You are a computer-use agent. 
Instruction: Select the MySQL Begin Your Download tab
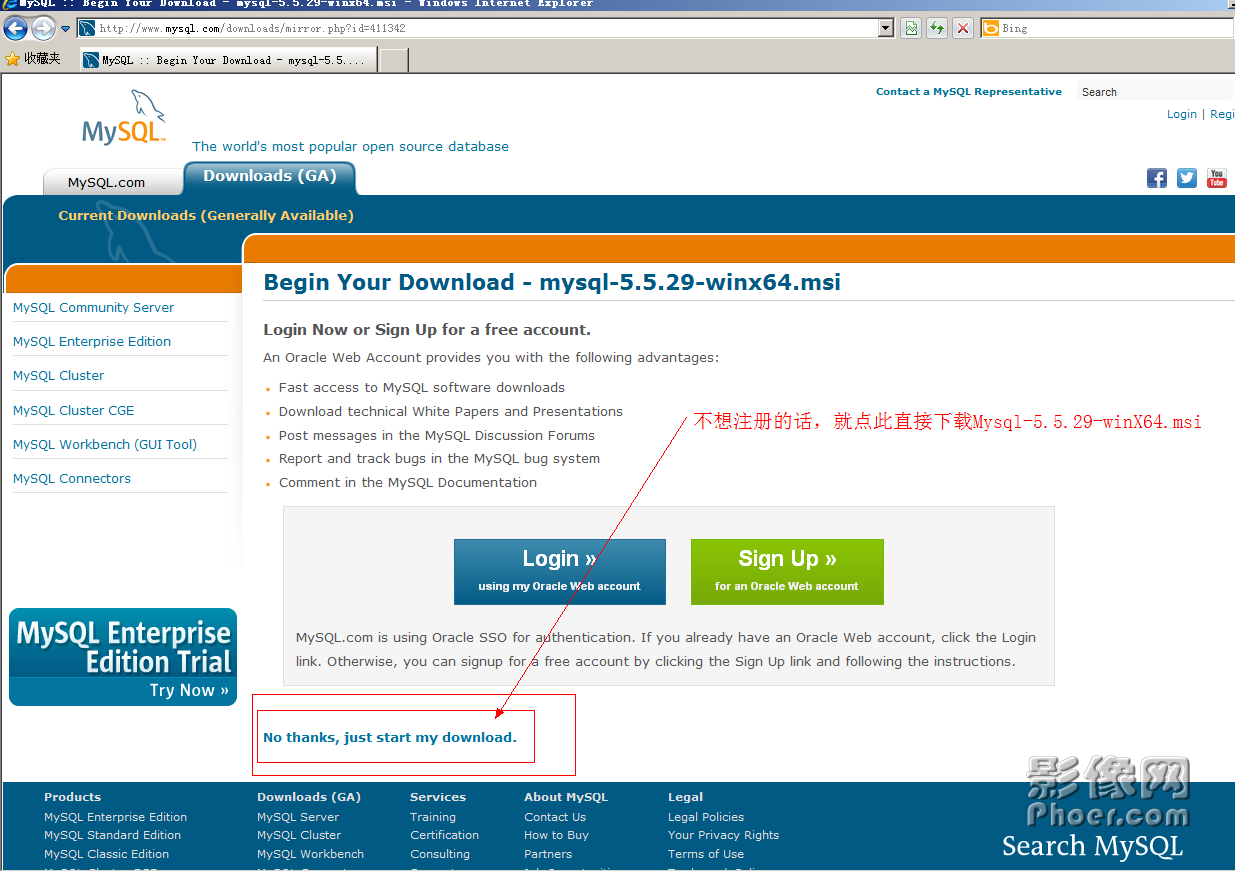(x=228, y=60)
